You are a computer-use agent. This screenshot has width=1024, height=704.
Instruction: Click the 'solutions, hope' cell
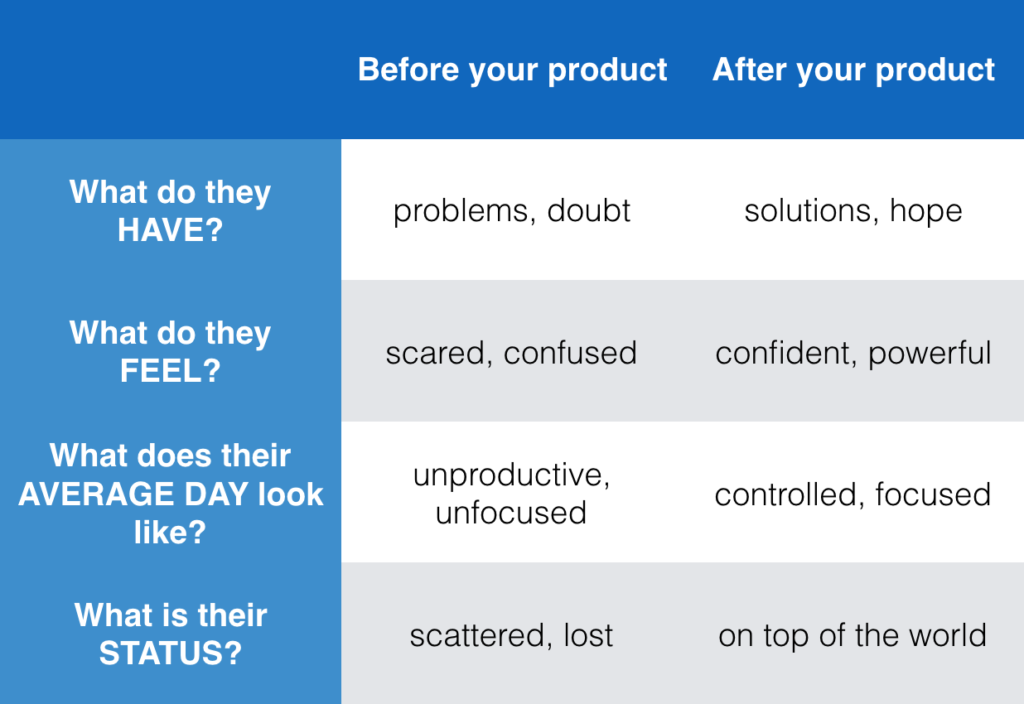coord(854,210)
